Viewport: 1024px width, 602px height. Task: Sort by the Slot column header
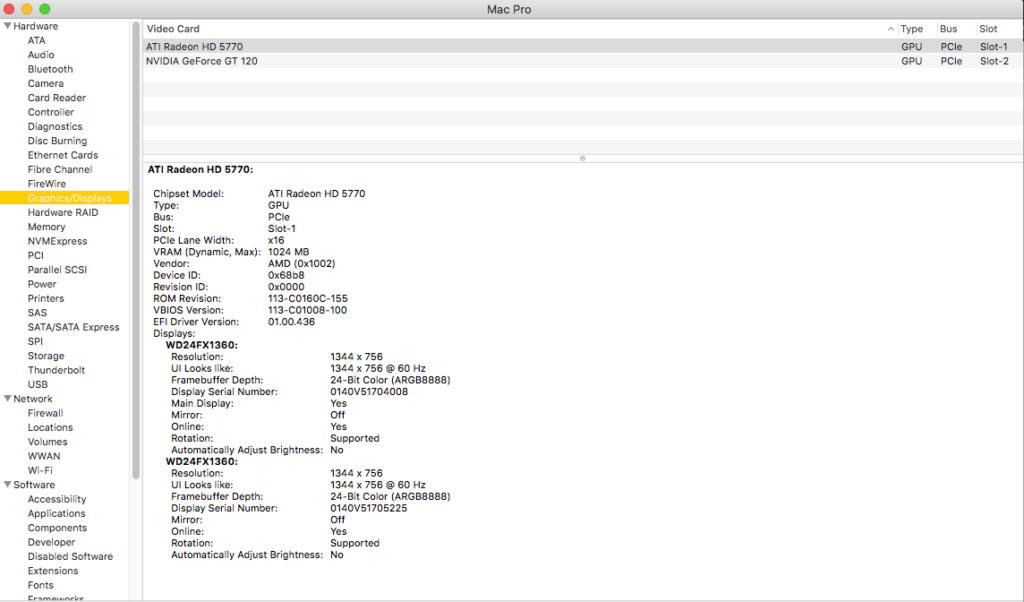(988, 29)
